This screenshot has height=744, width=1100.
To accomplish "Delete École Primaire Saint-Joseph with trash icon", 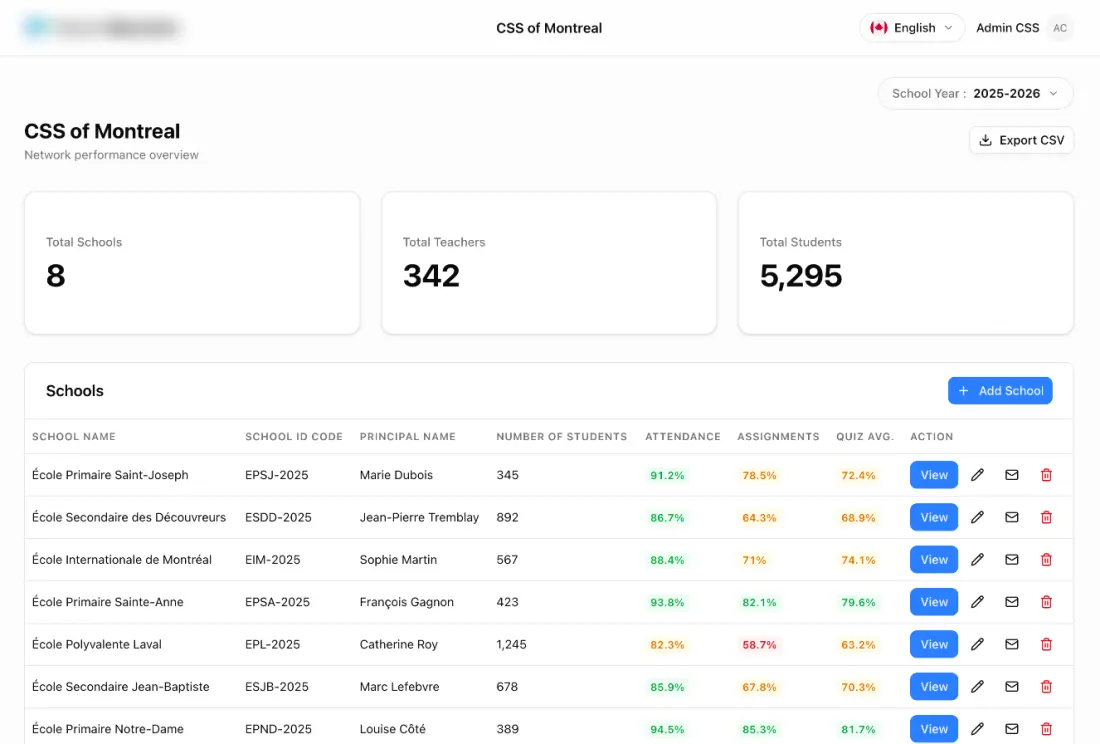I will pyautogui.click(x=1046, y=475).
